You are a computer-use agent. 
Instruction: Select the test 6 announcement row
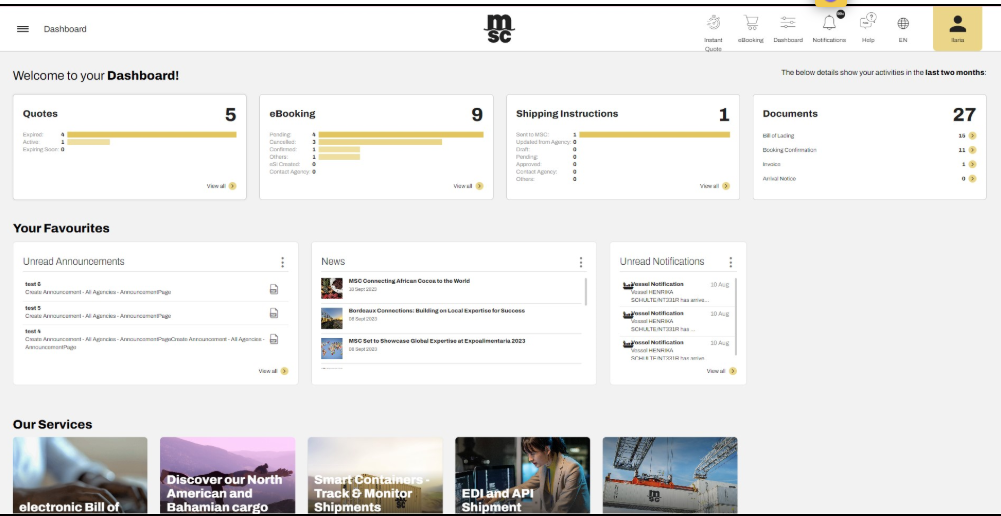(x=156, y=289)
